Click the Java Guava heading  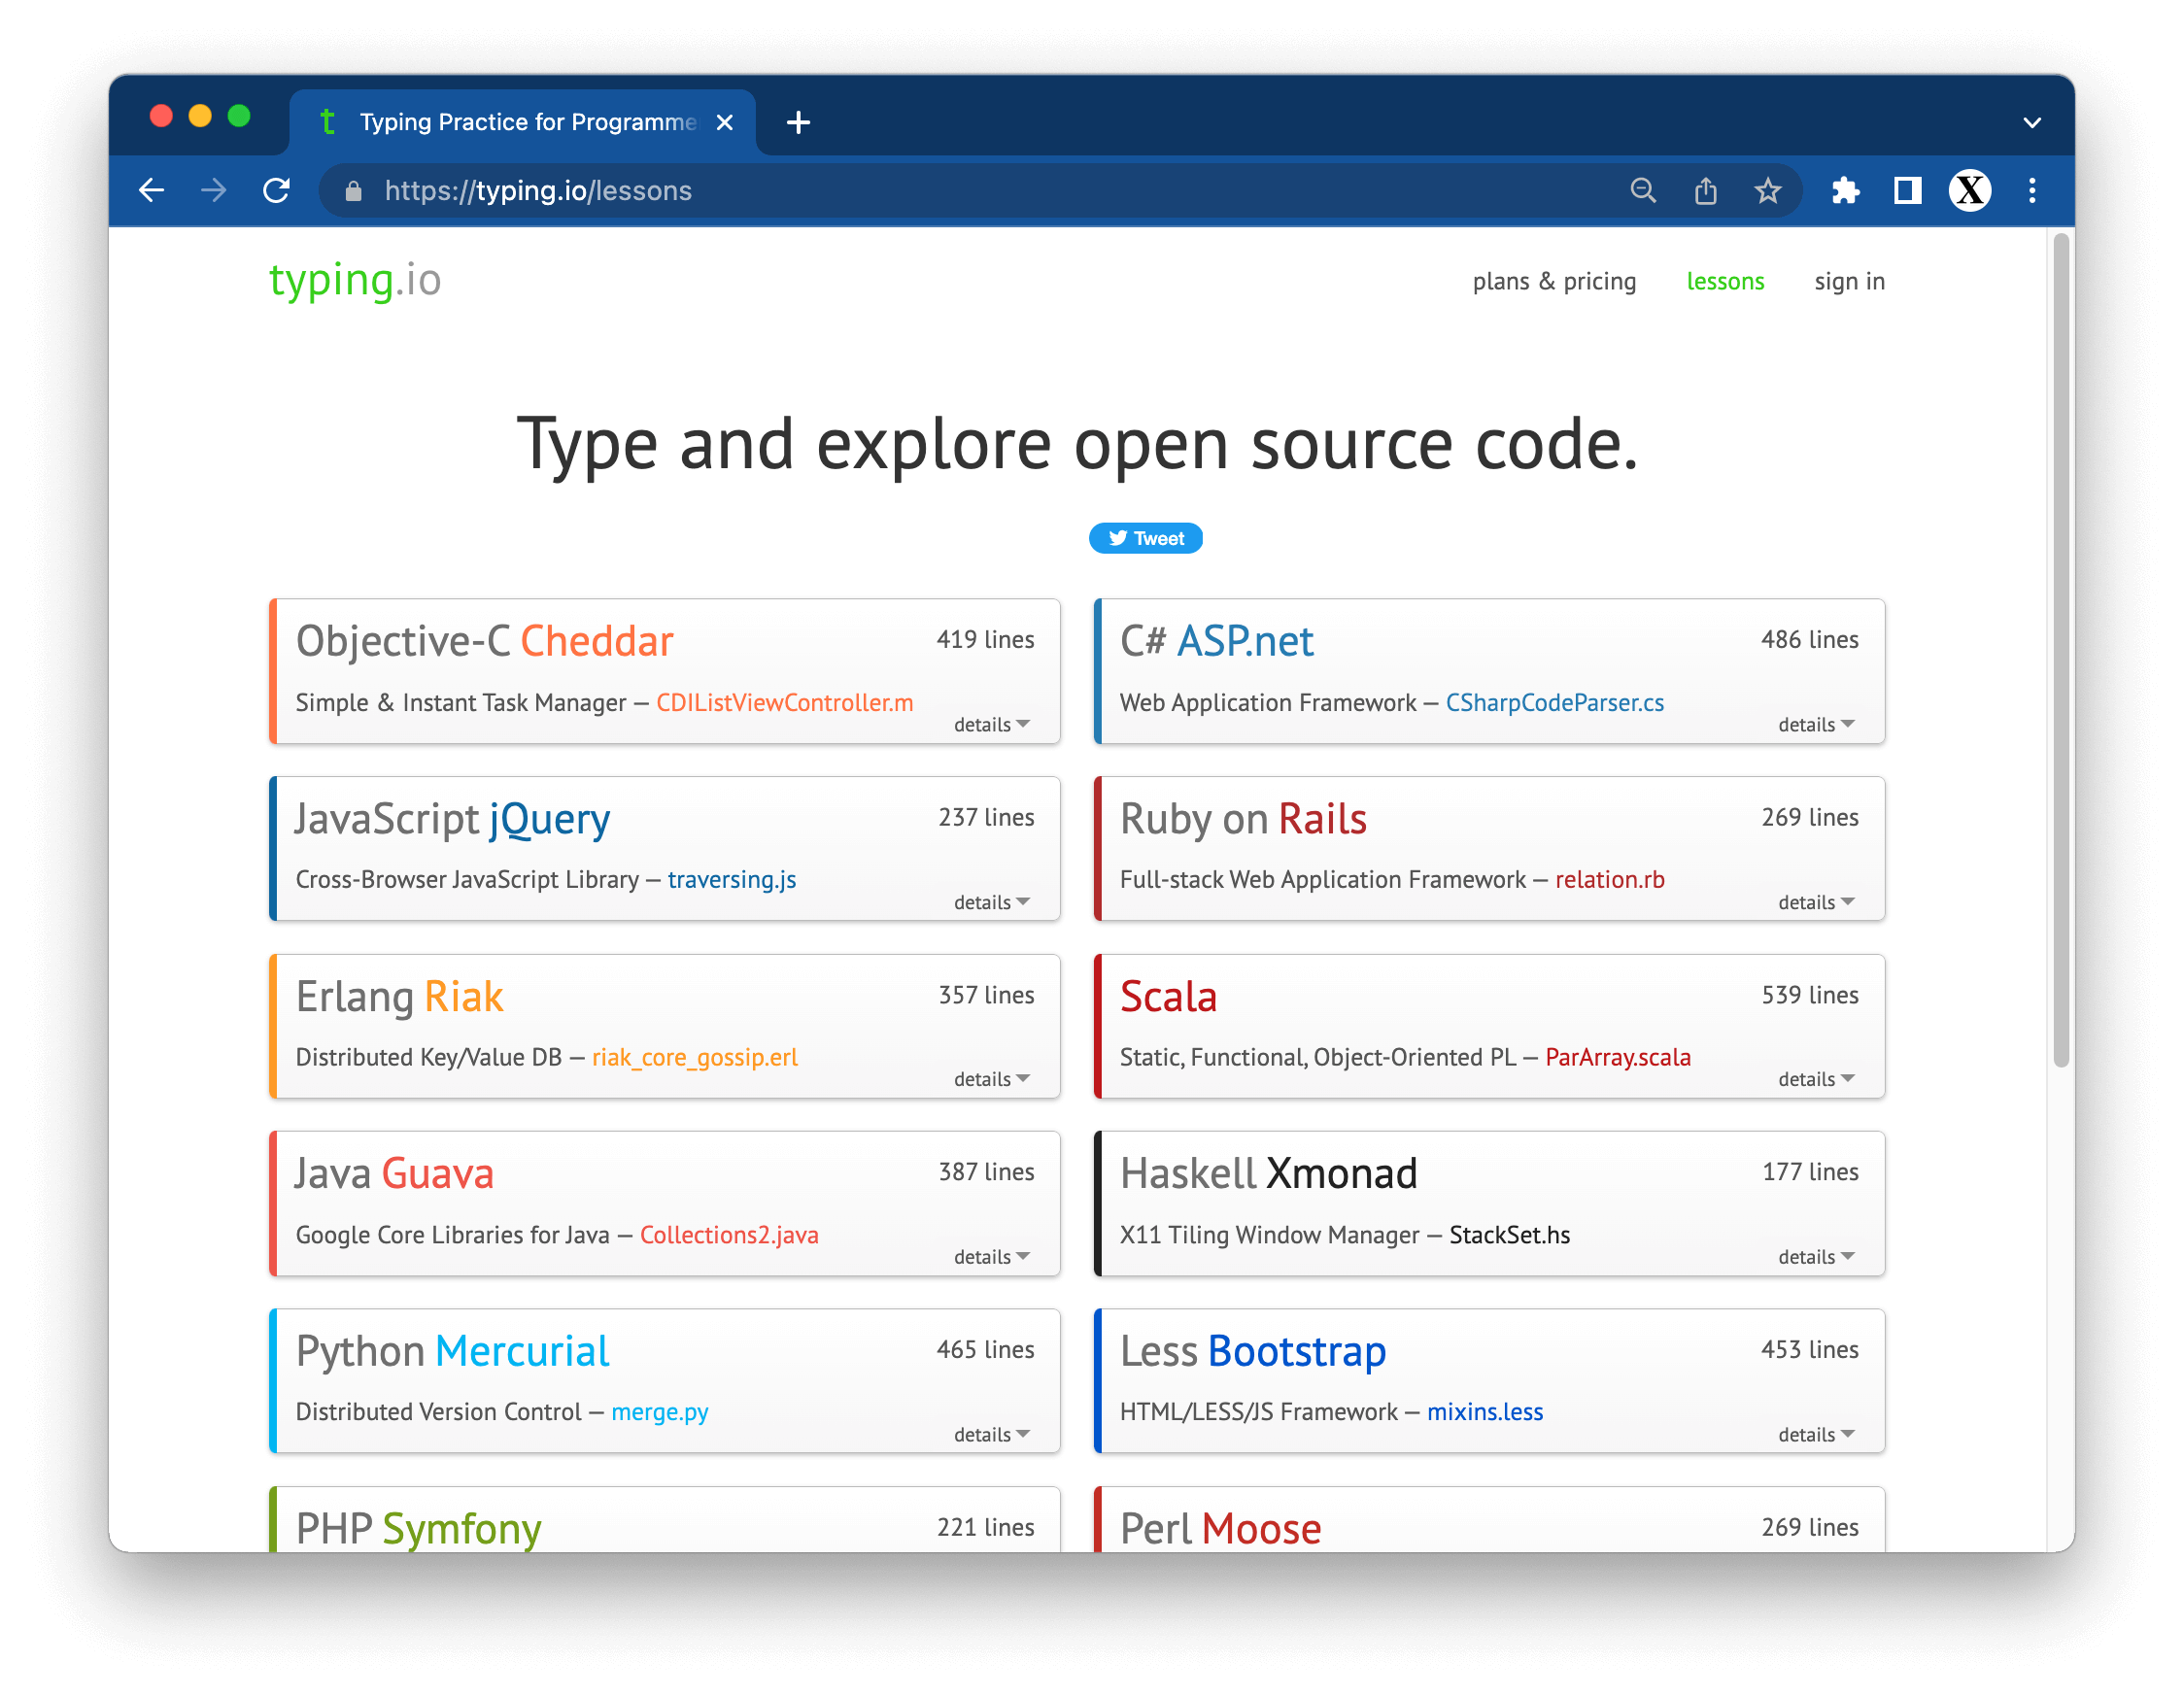(394, 1173)
